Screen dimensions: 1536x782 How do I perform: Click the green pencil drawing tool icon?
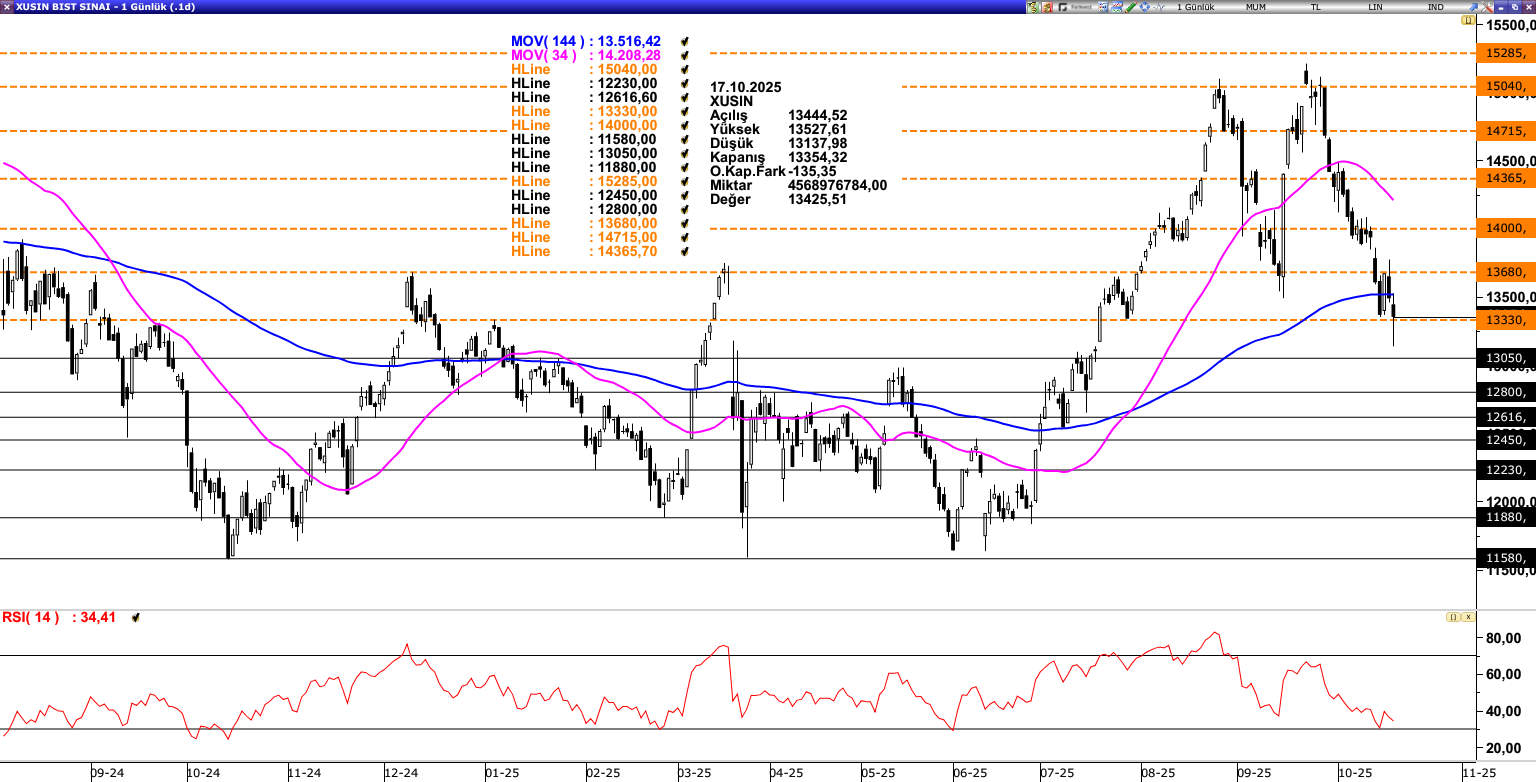coord(1130,7)
